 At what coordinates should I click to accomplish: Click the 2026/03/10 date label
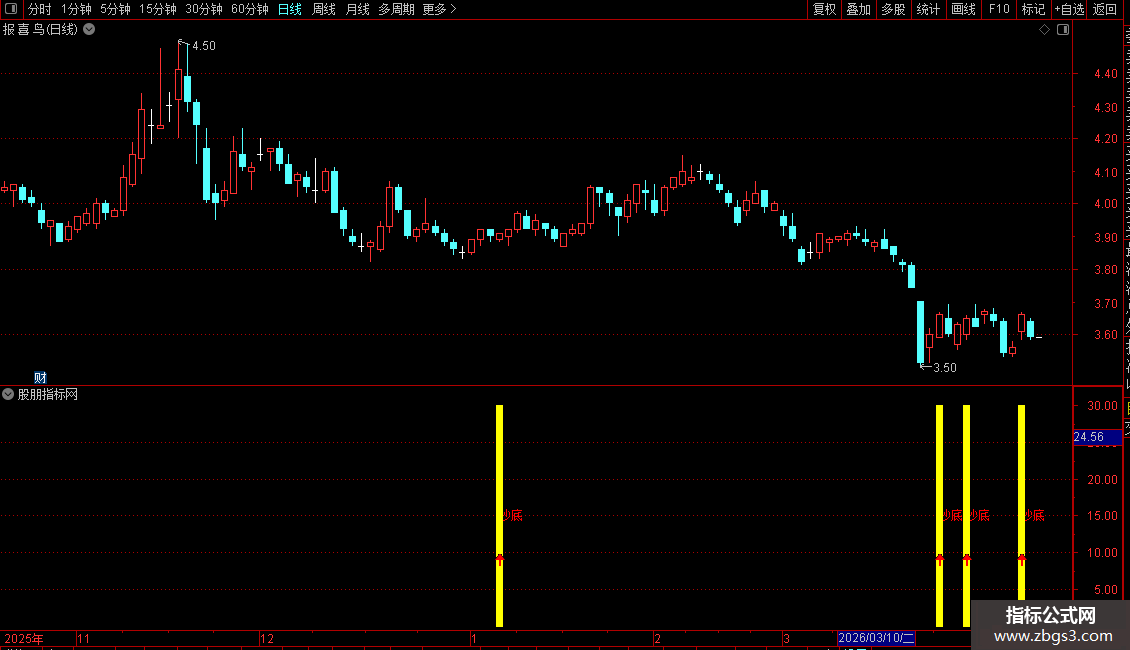[x=876, y=638]
